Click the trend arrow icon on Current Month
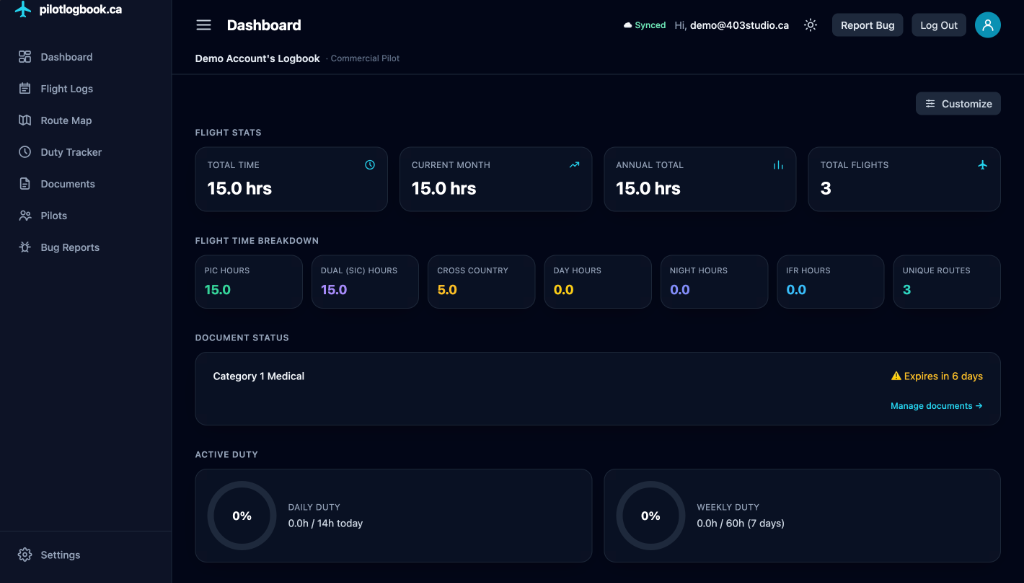 (x=574, y=165)
